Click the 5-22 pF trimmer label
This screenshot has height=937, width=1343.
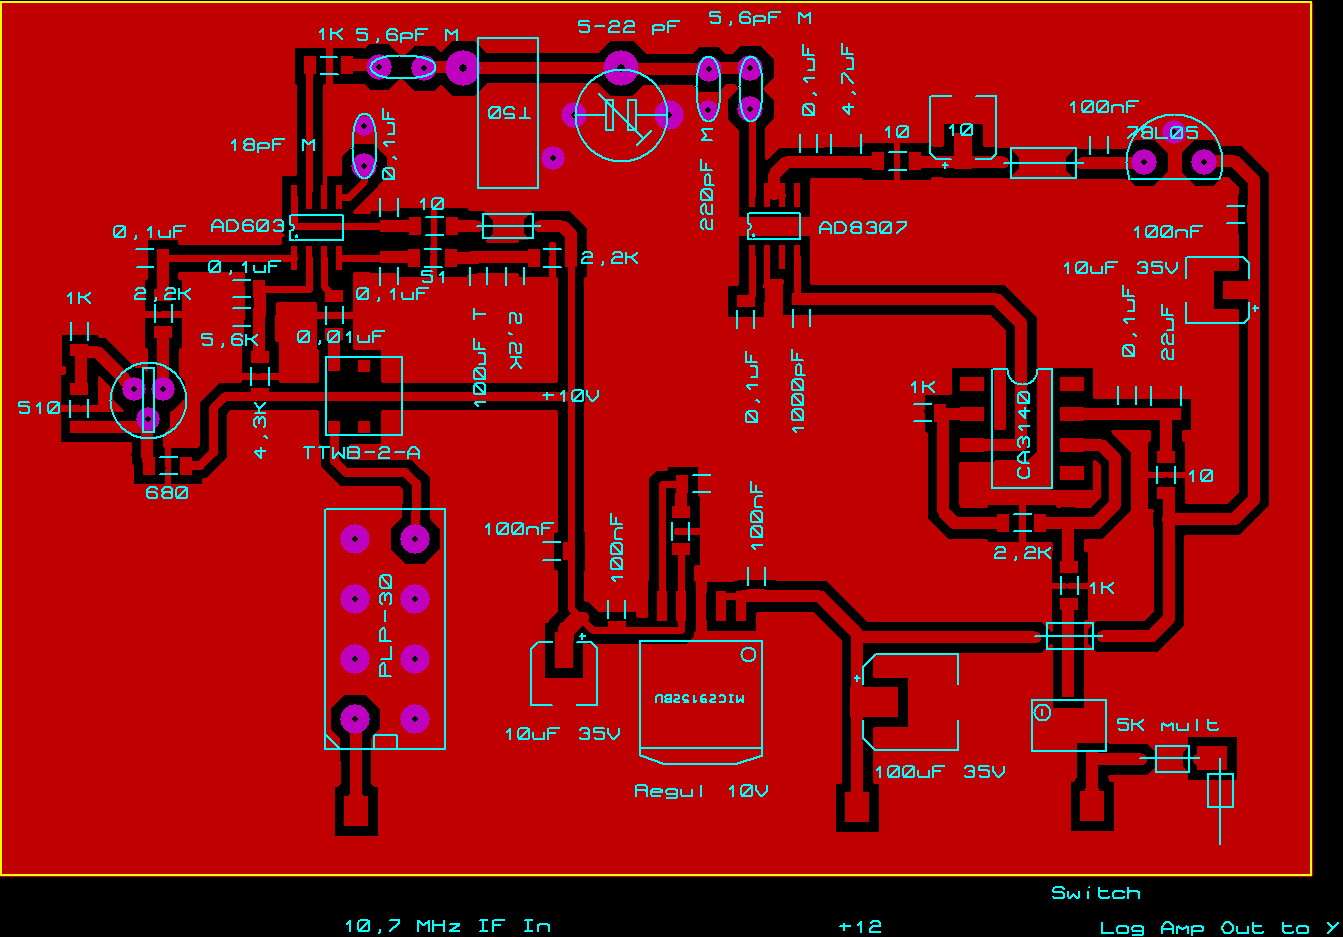click(x=628, y=27)
